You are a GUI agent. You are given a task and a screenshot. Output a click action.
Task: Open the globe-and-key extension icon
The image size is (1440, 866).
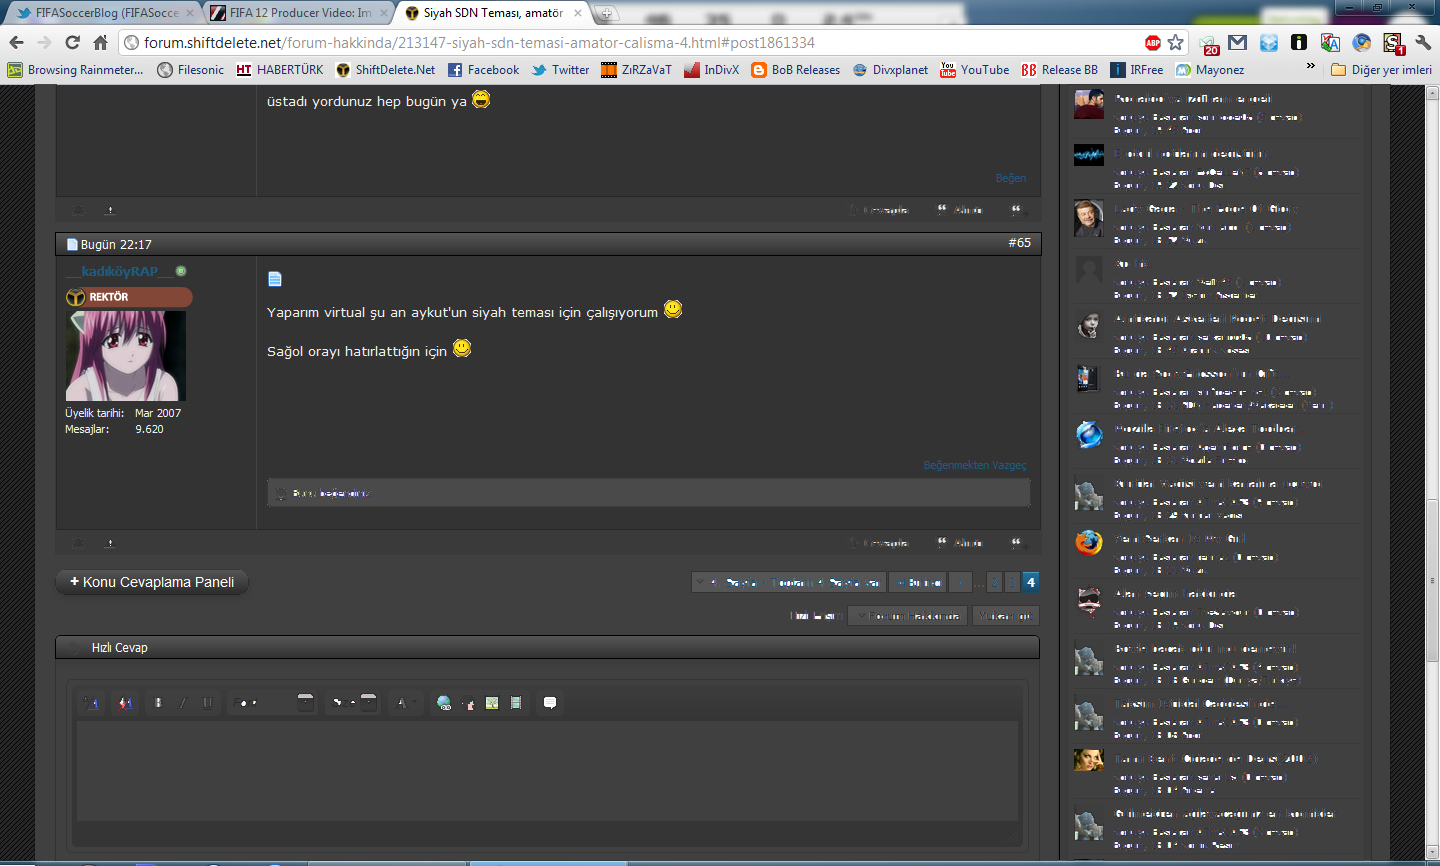[1361, 42]
